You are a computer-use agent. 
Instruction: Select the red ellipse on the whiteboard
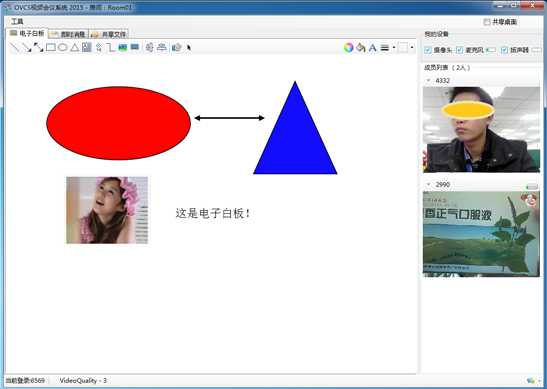point(119,123)
